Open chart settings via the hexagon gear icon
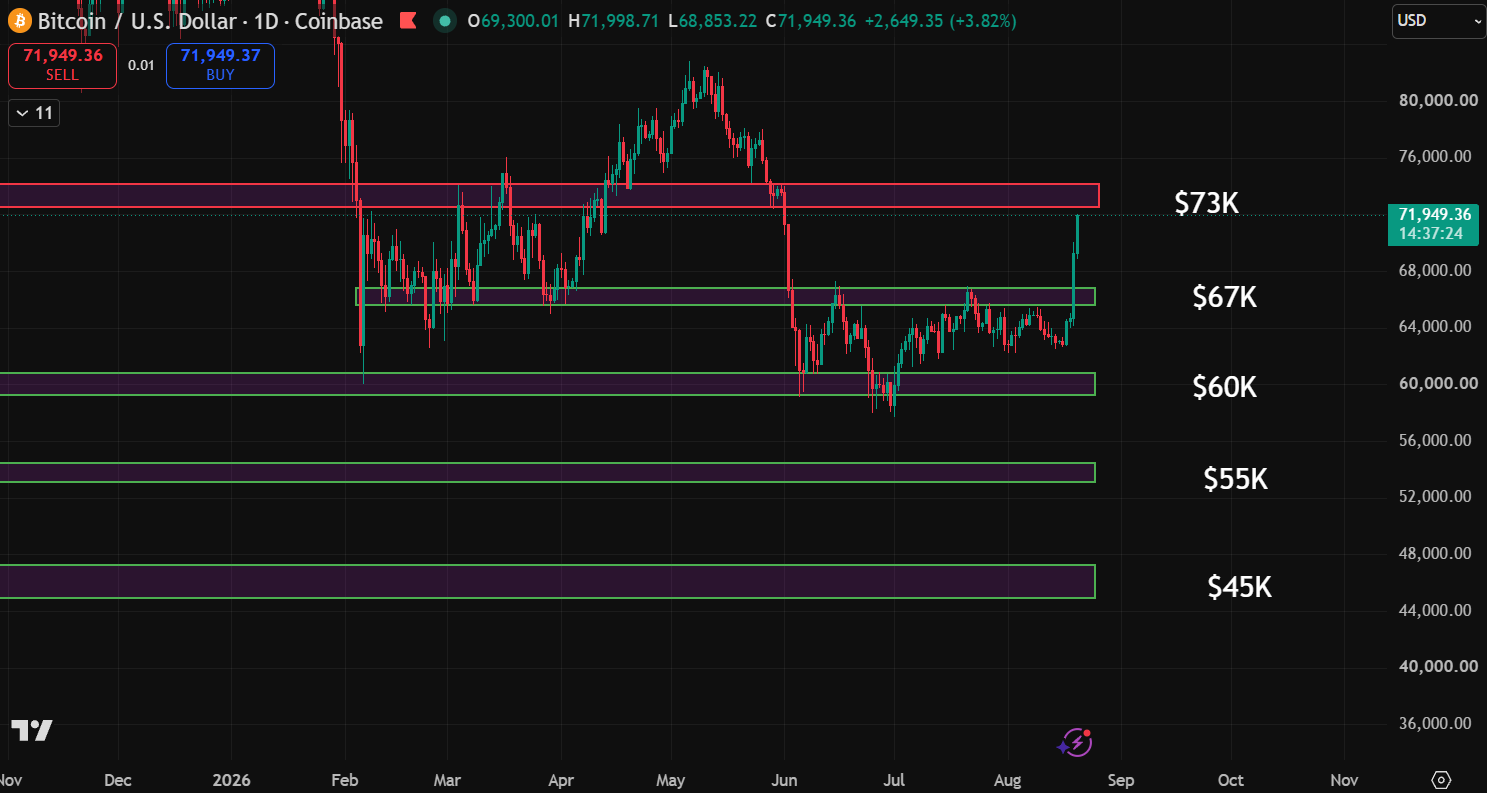The height and width of the screenshot is (793, 1487). (1441, 780)
